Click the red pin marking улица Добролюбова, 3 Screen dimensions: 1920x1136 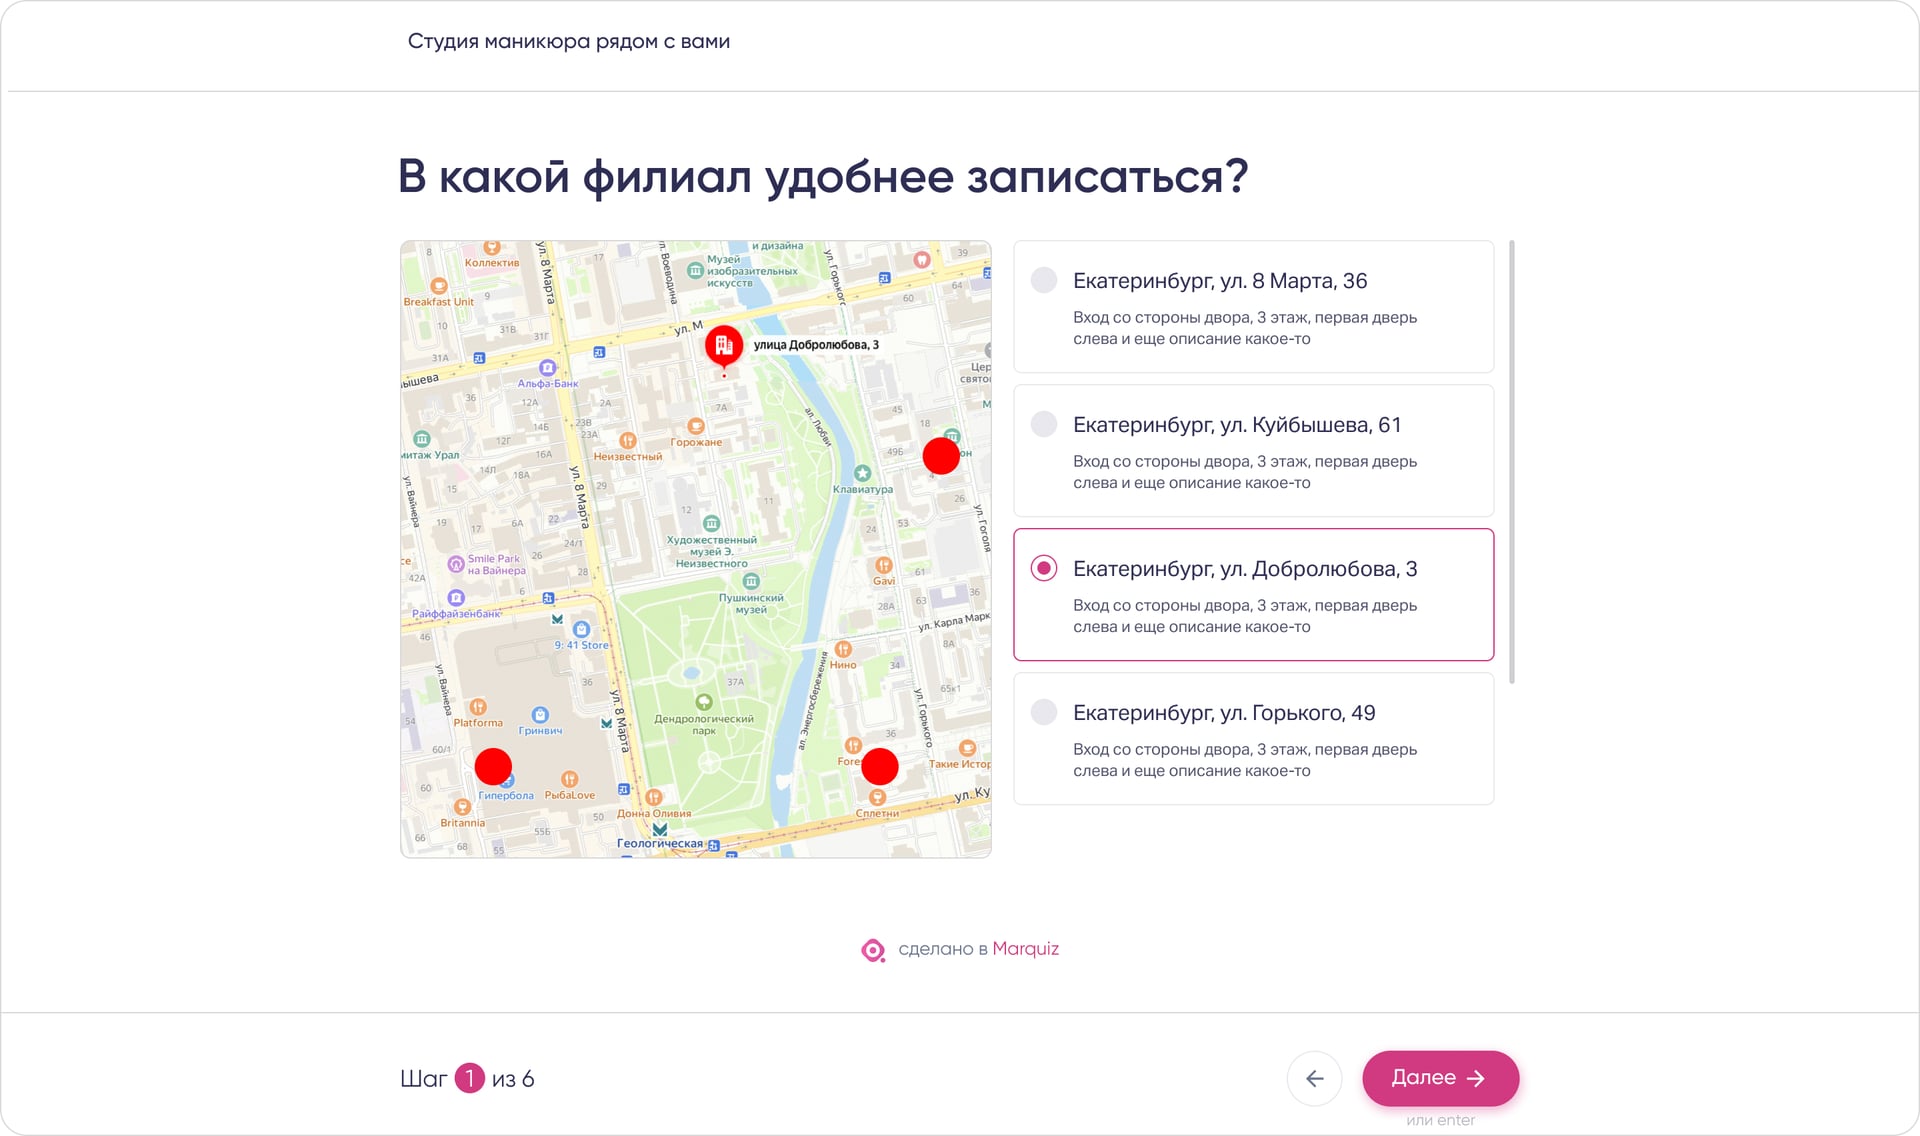(723, 345)
